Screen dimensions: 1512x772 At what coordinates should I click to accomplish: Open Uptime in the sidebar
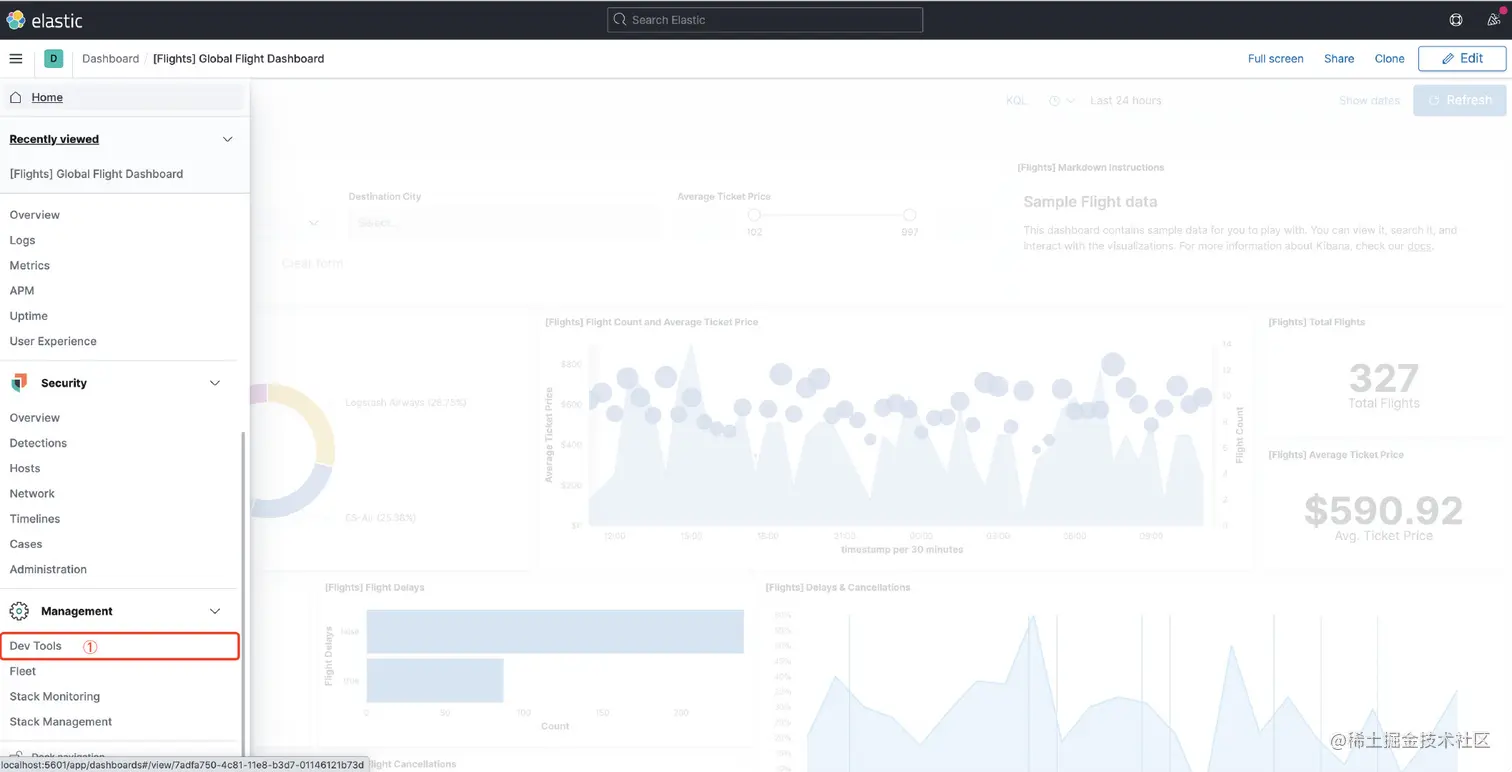click(29, 316)
